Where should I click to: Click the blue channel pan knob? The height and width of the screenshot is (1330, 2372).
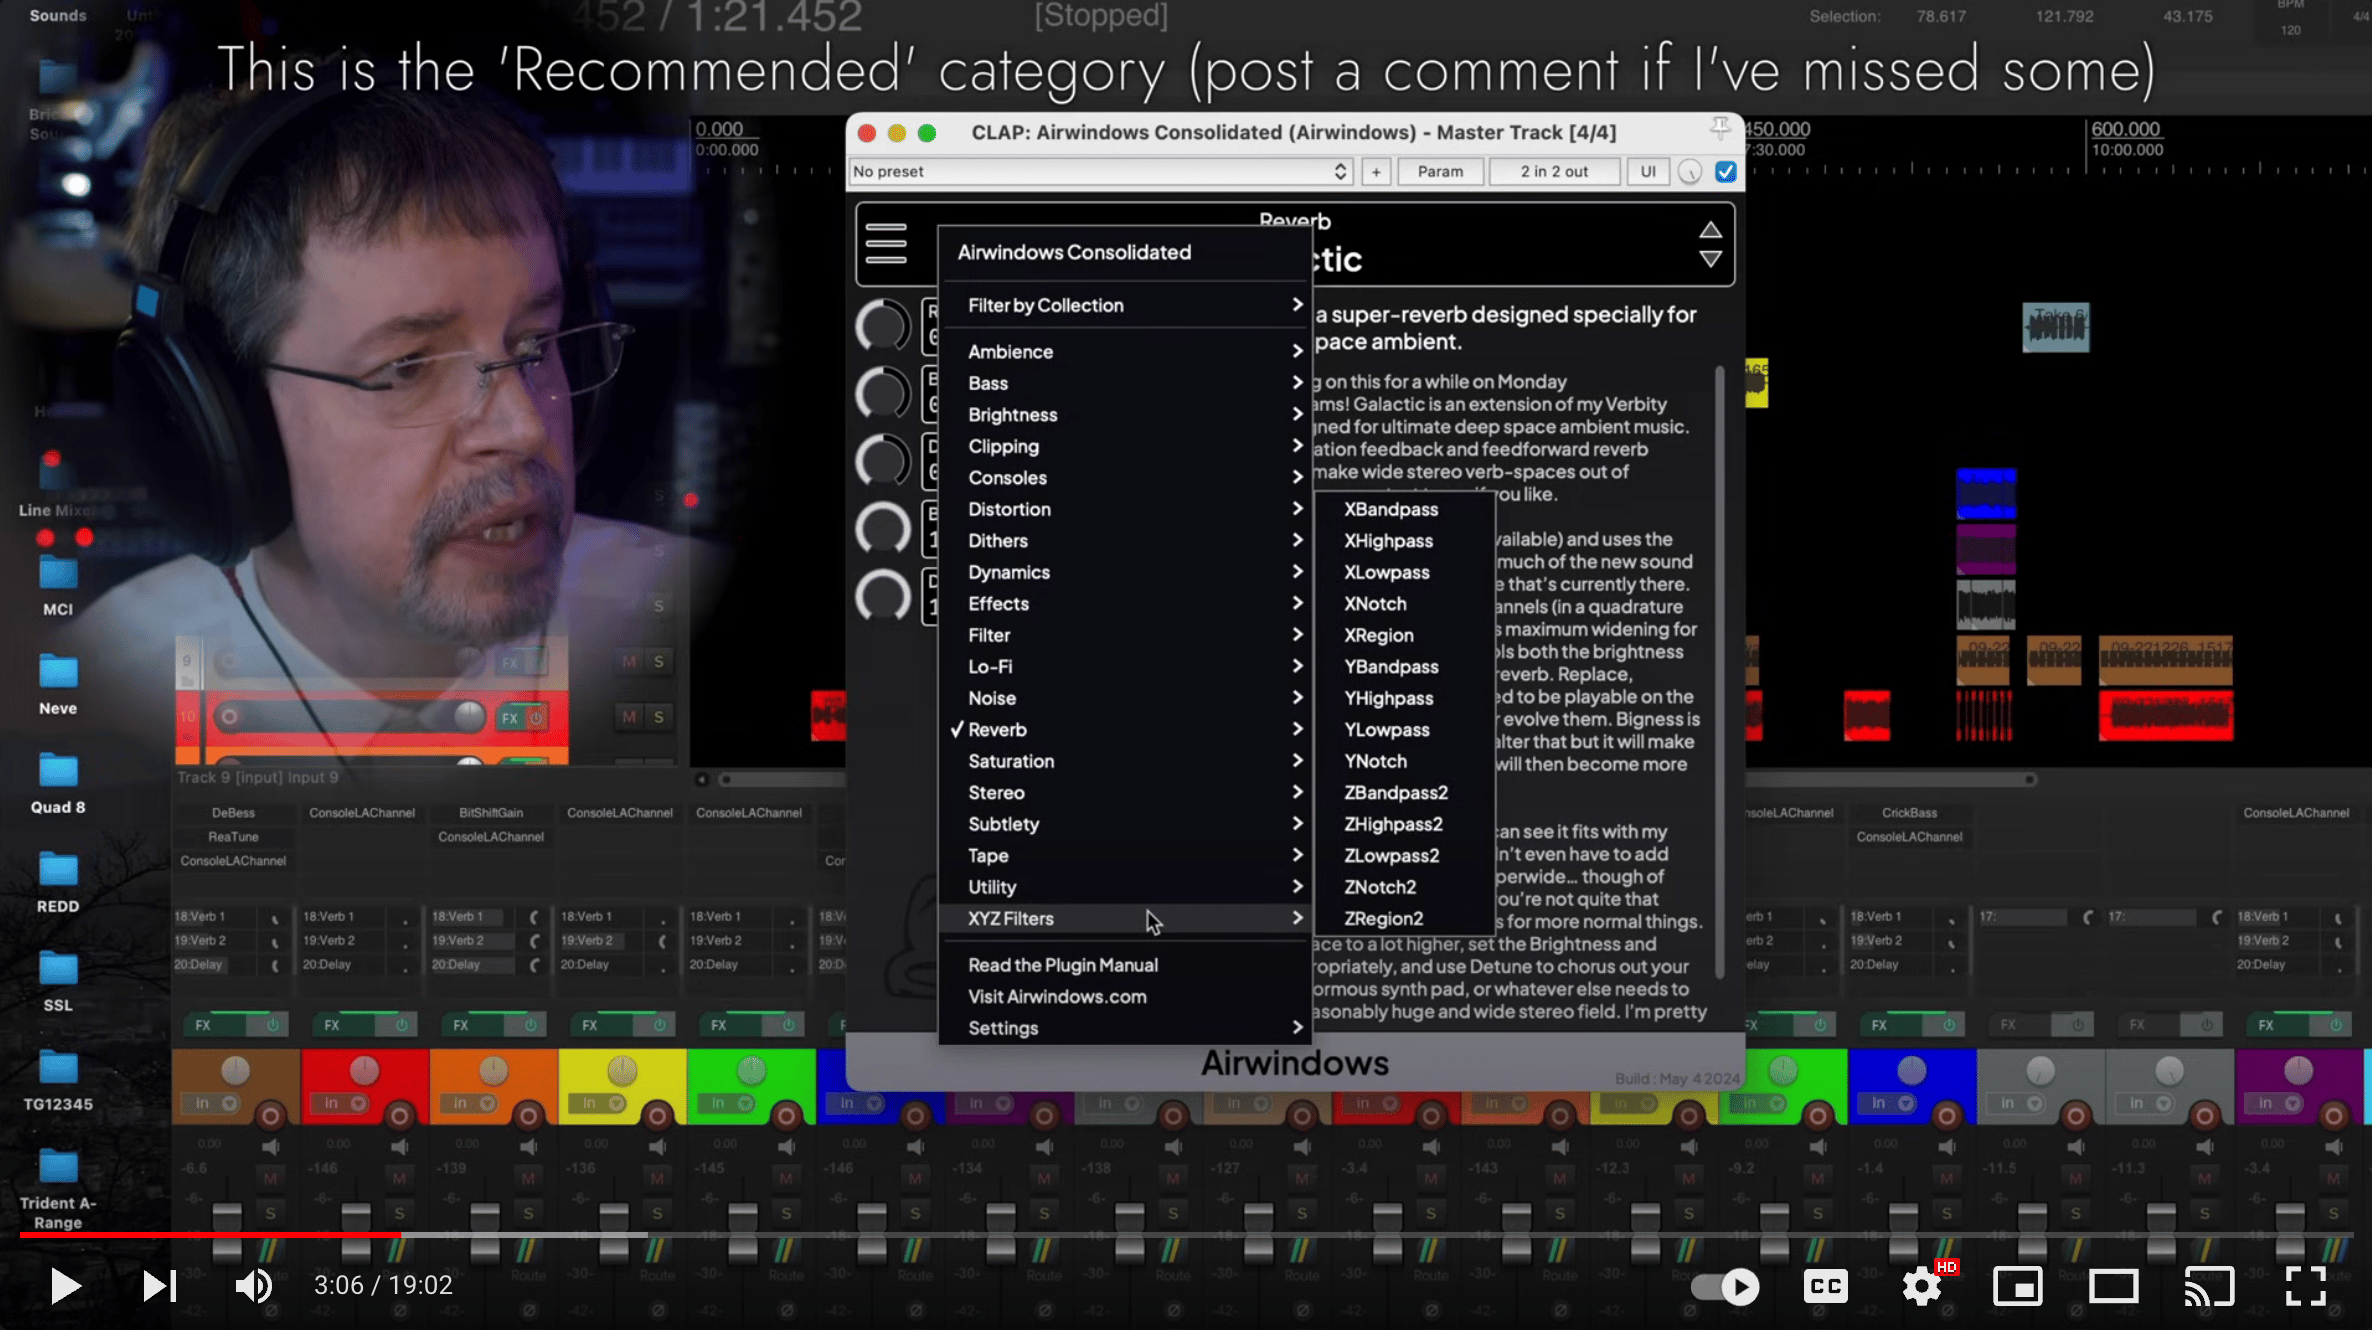[1911, 1070]
